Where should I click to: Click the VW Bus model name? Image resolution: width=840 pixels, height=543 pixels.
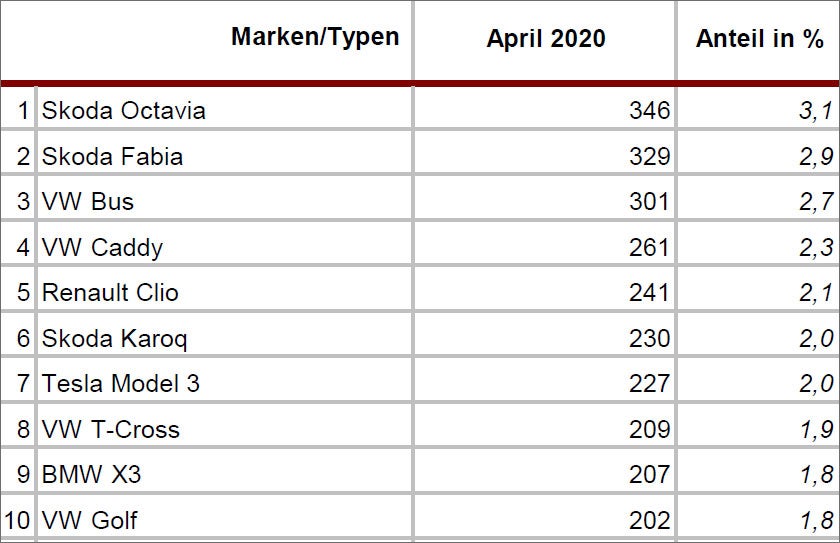[x=88, y=201]
